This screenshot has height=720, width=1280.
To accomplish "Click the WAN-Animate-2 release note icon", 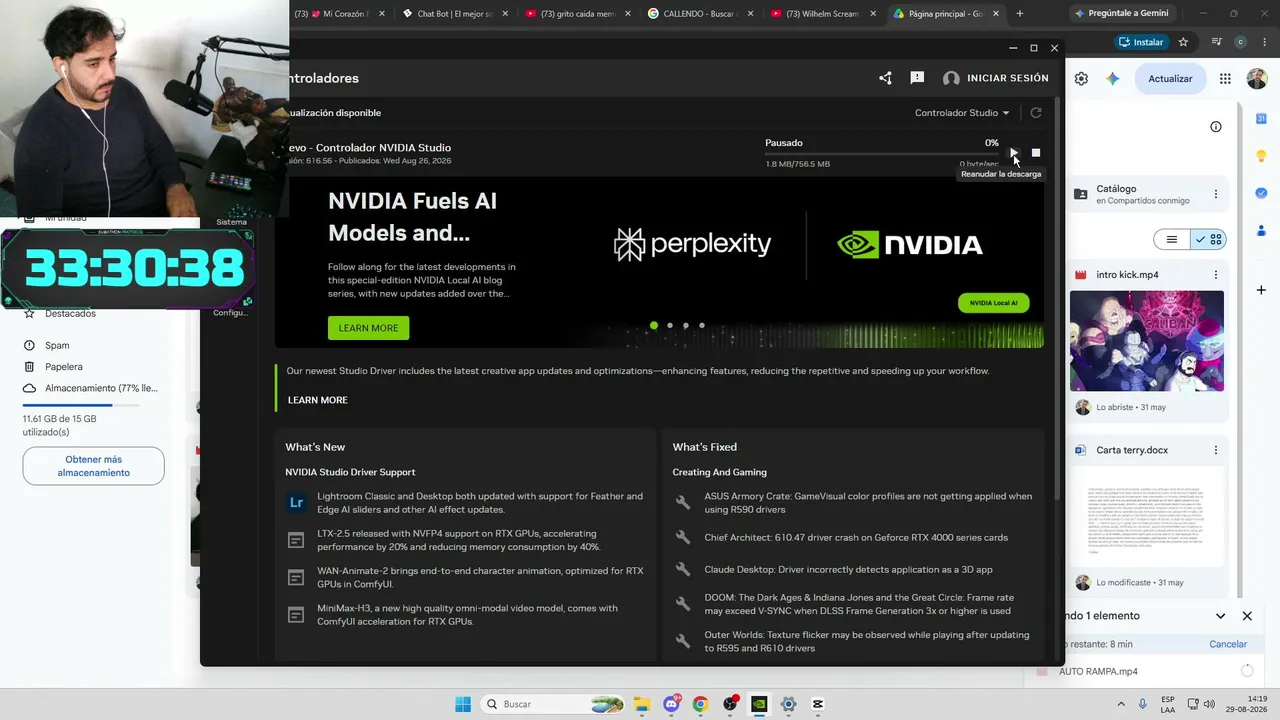I will coord(296,577).
